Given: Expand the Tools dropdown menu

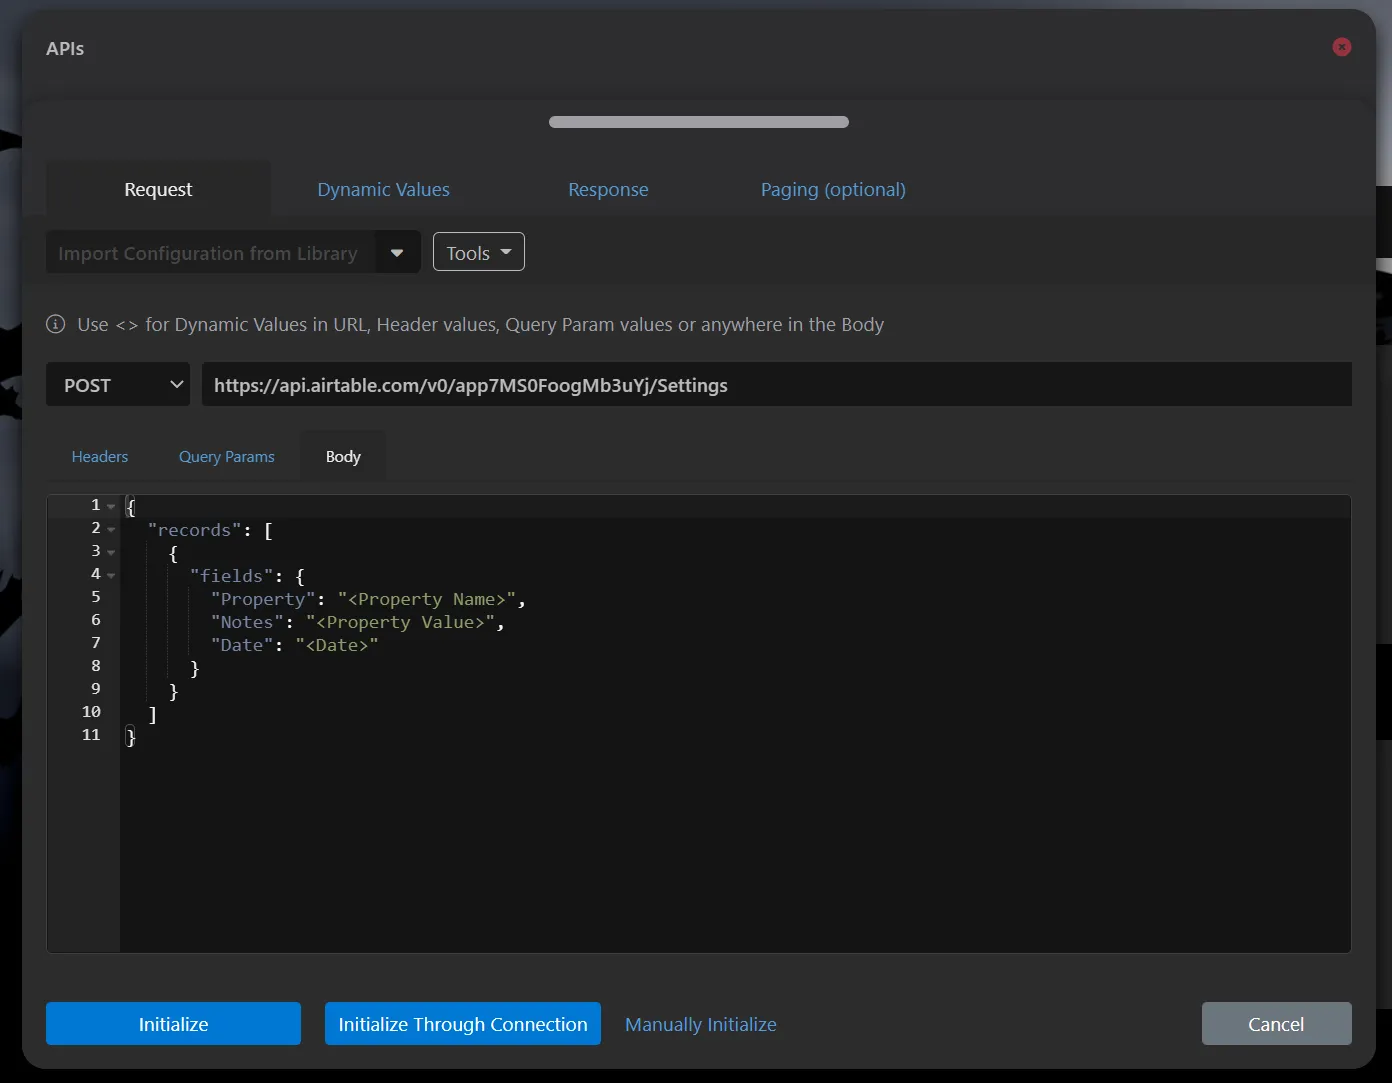Looking at the screenshot, I should pos(478,252).
